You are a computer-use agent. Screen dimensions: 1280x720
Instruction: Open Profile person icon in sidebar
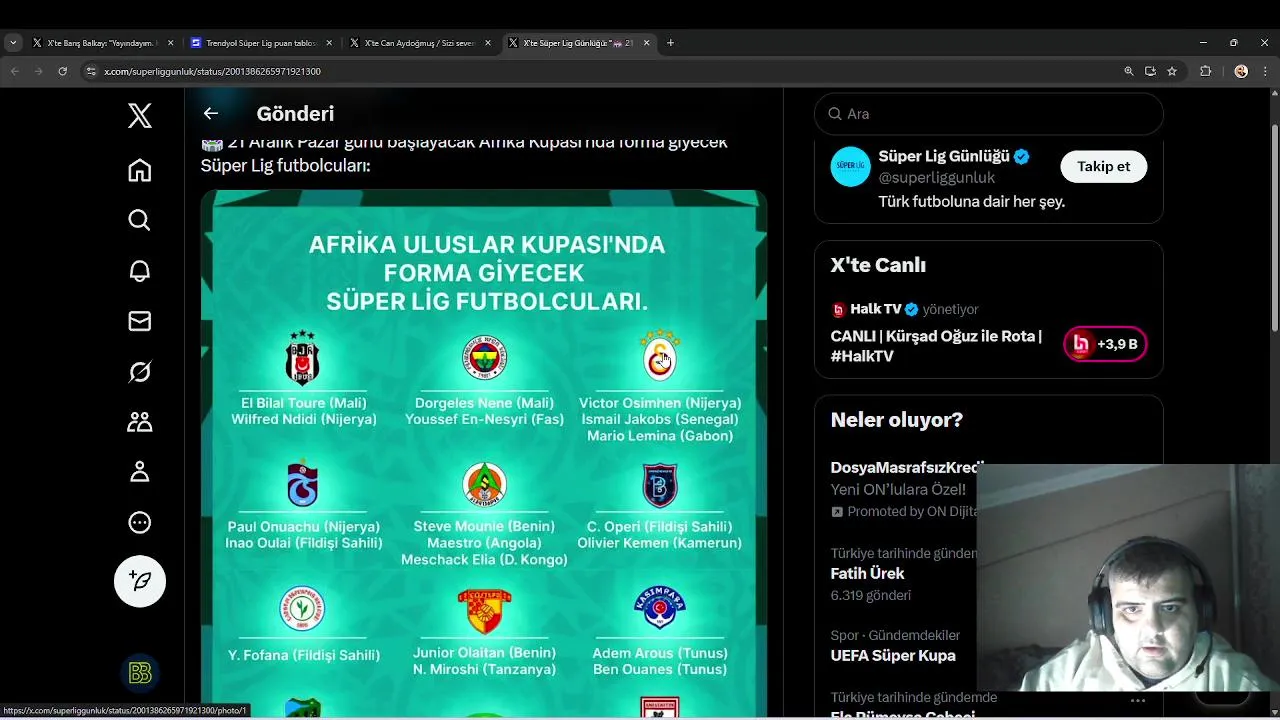coord(140,472)
